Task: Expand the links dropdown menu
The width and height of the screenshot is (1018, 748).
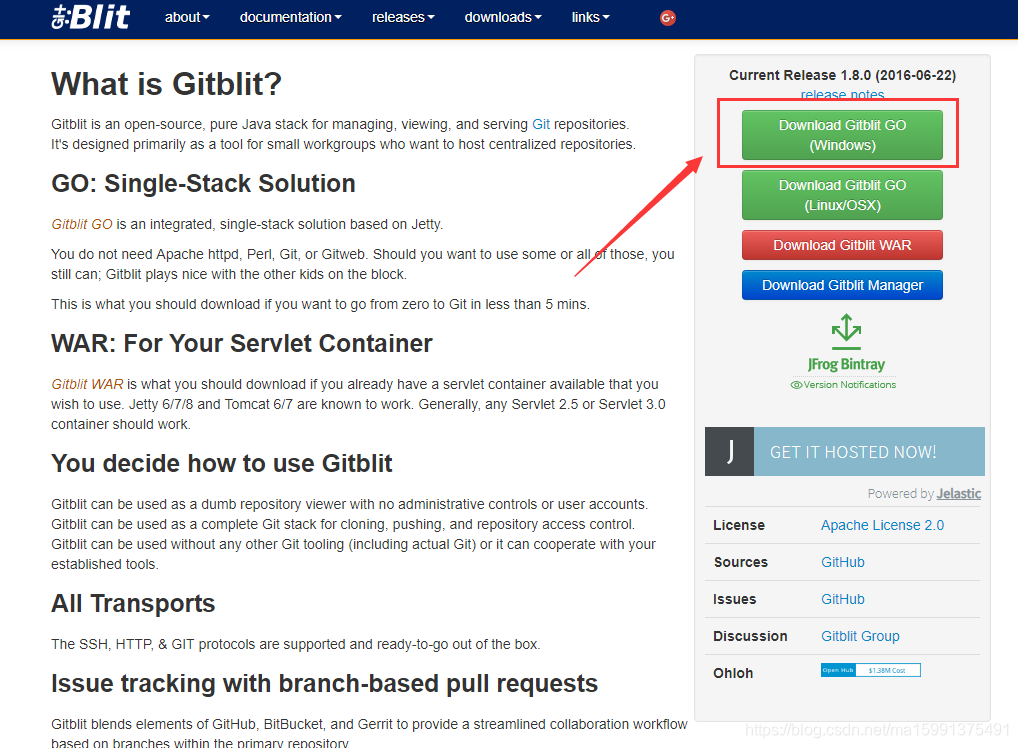Action: (590, 18)
